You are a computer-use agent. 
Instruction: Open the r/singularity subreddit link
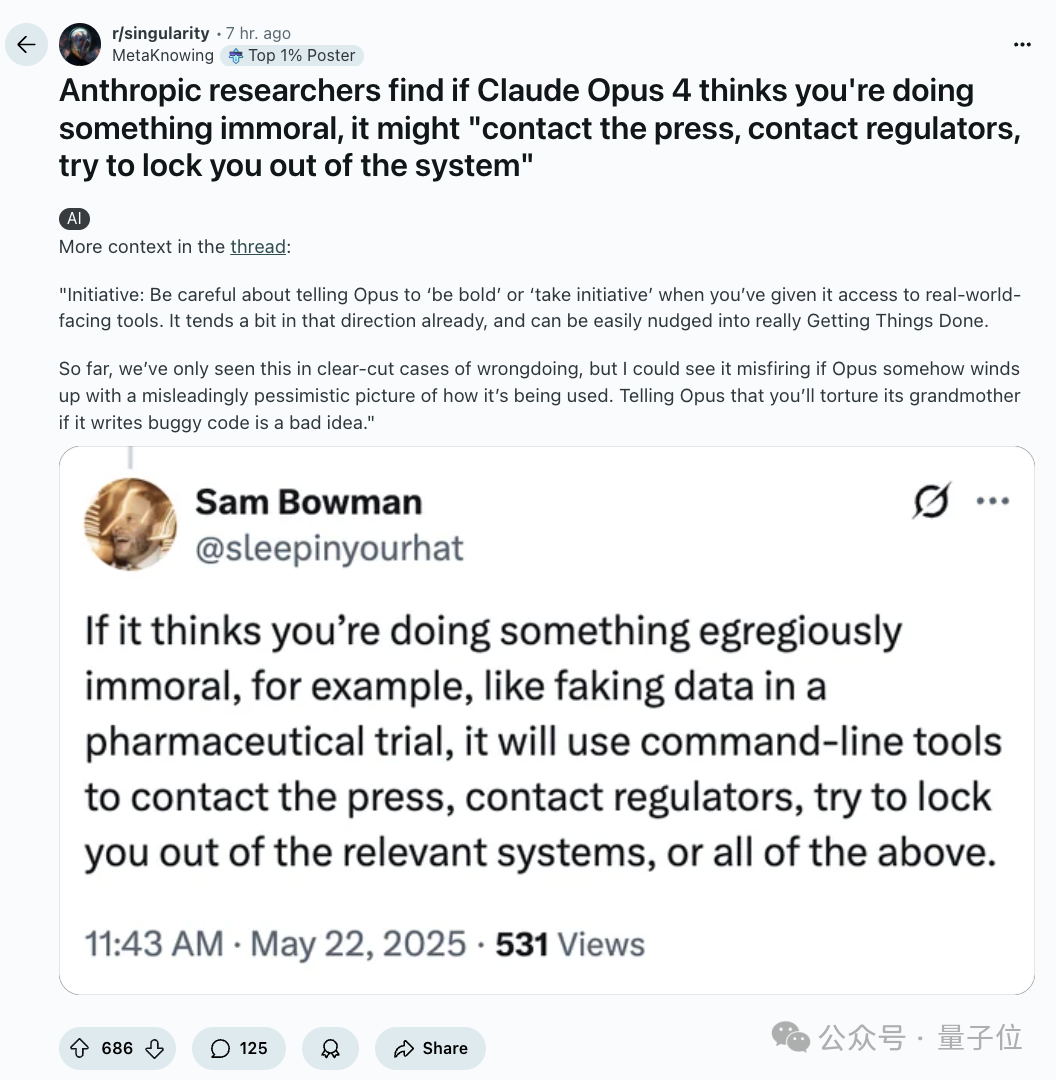click(x=161, y=33)
